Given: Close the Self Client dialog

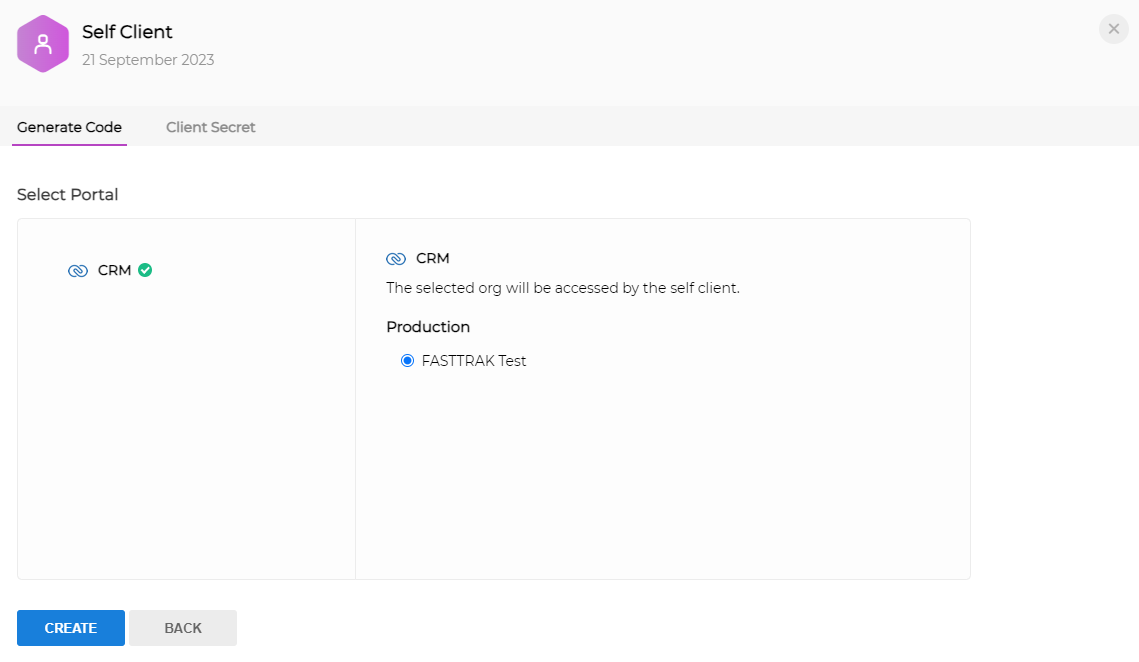Looking at the screenshot, I should 1114,29.
